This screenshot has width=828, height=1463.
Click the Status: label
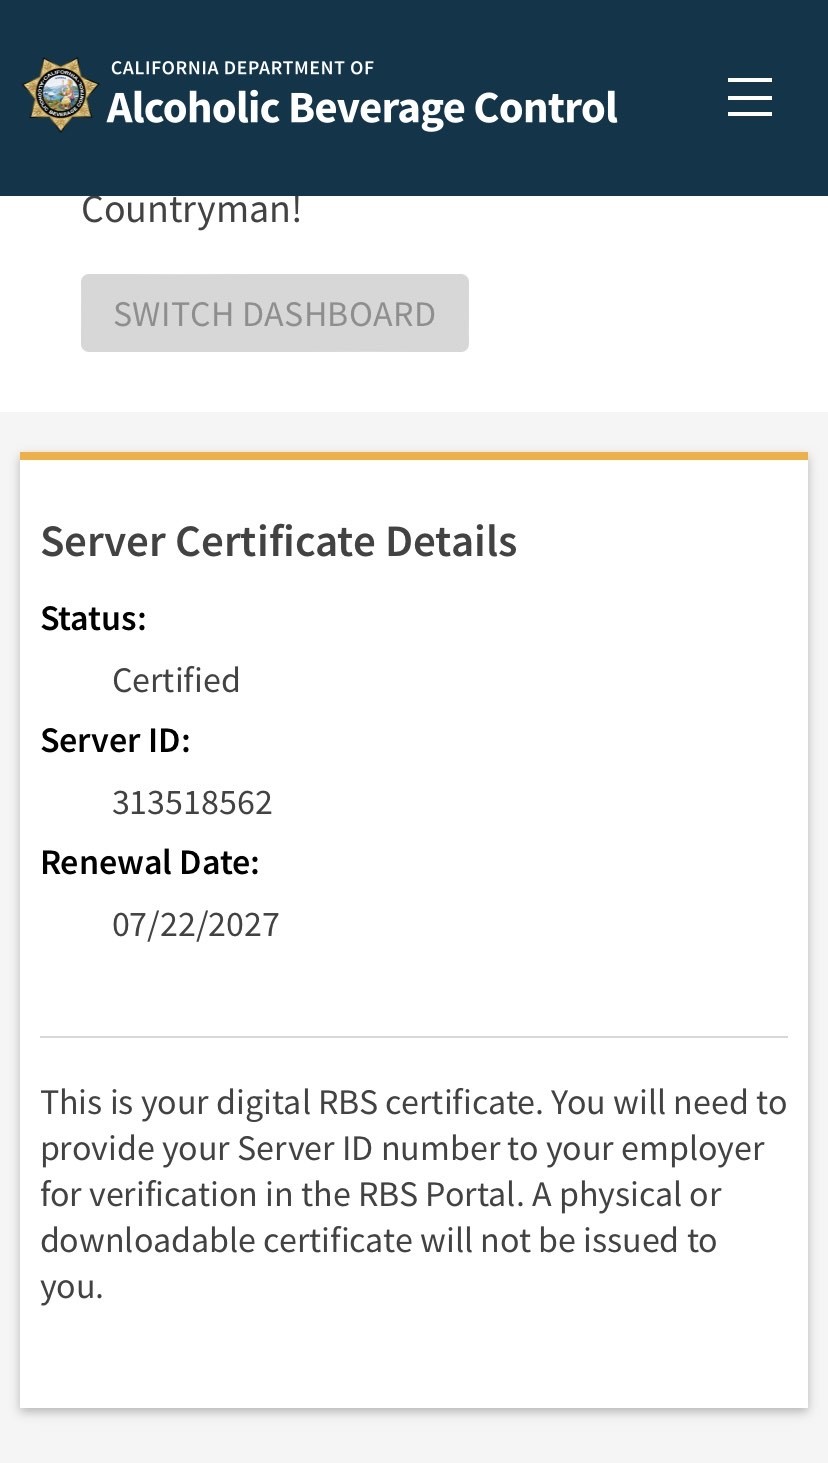(93, 618)
